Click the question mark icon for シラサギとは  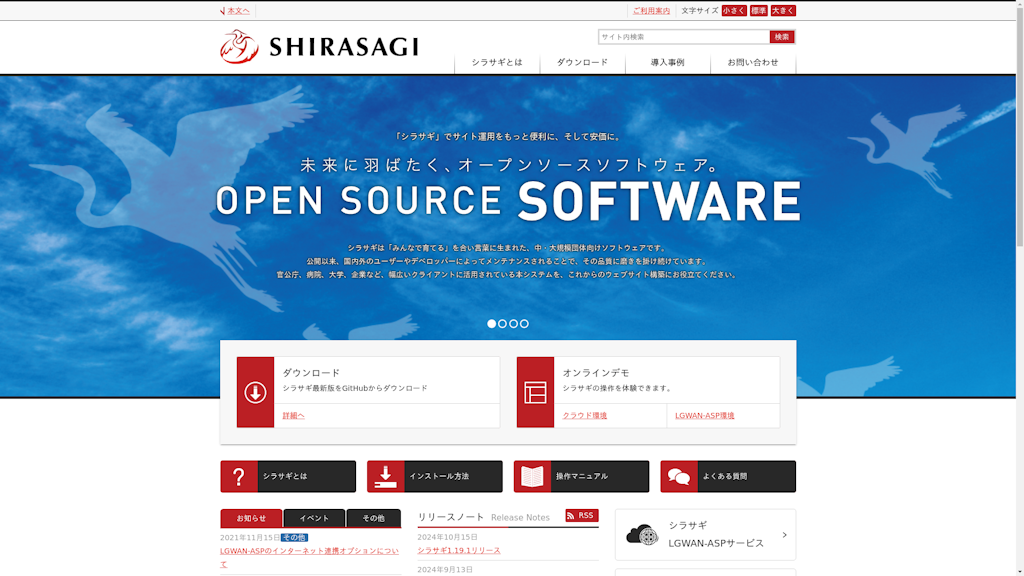(x=238, y=477)
